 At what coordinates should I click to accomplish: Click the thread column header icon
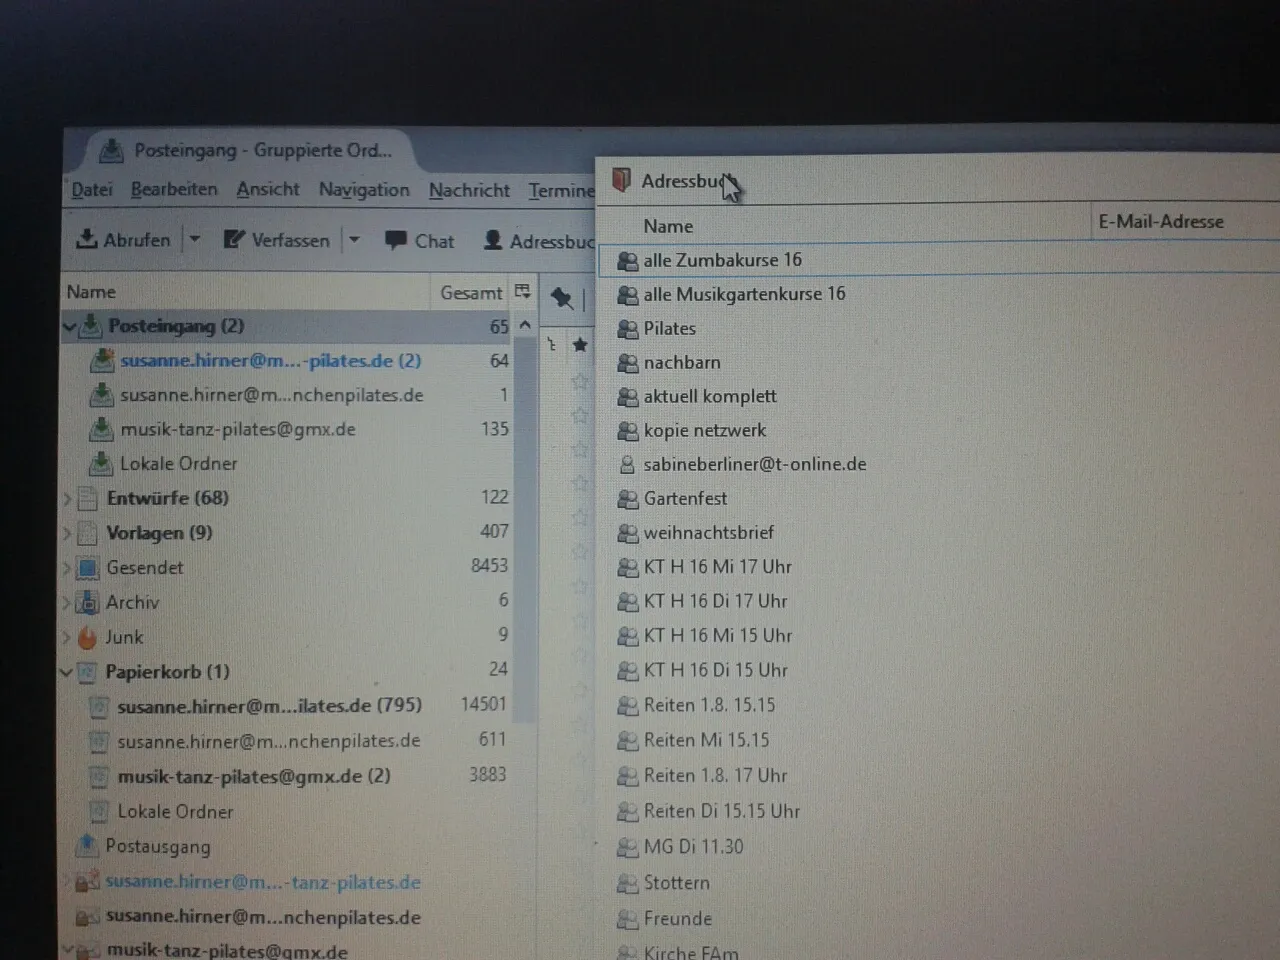click(x=551, y=345)
